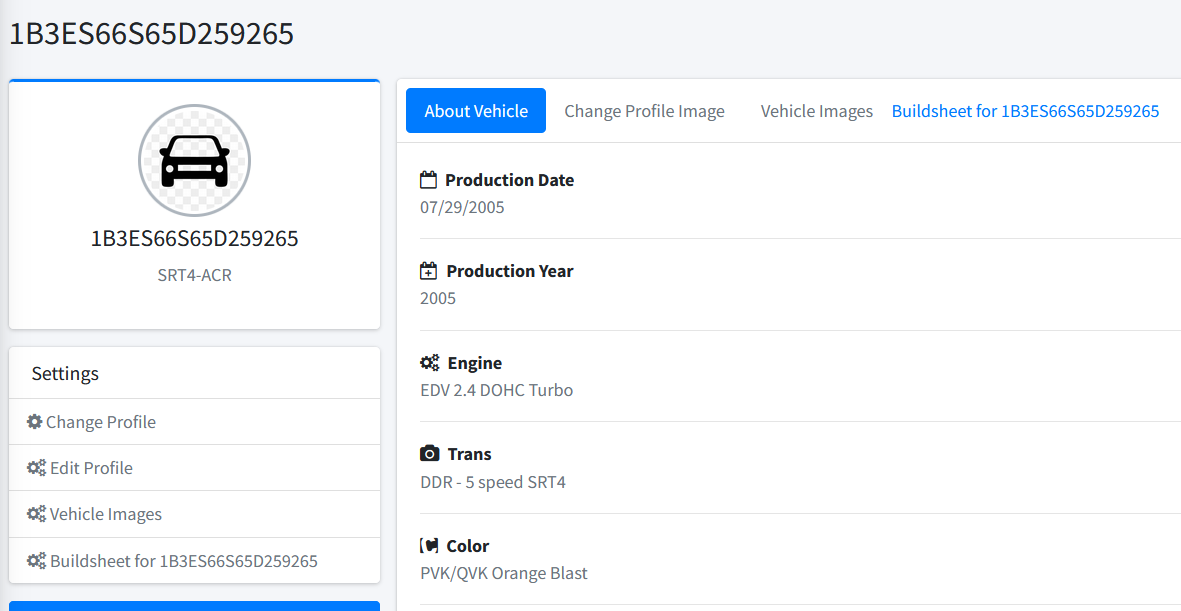This screenshot has height=611, width=1181.
Task: Click the calendar icon beside Production Date
Action: 428,179
